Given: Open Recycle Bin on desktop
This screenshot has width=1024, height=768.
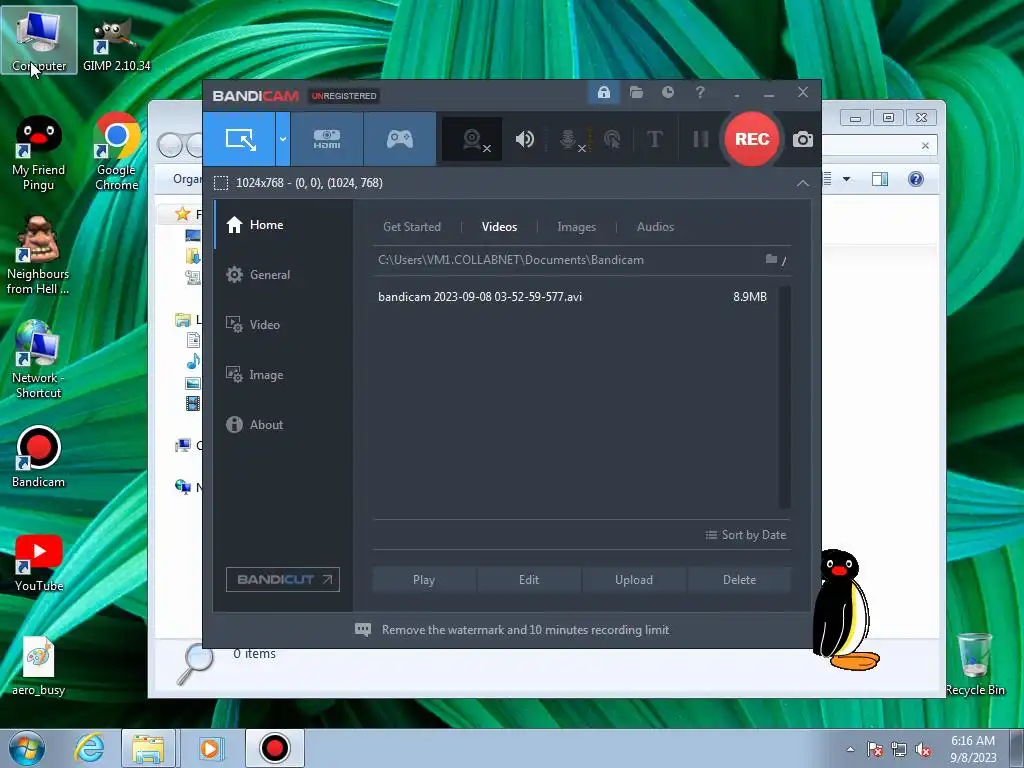Looking at the screenshot, I should [x=975, y=664].
